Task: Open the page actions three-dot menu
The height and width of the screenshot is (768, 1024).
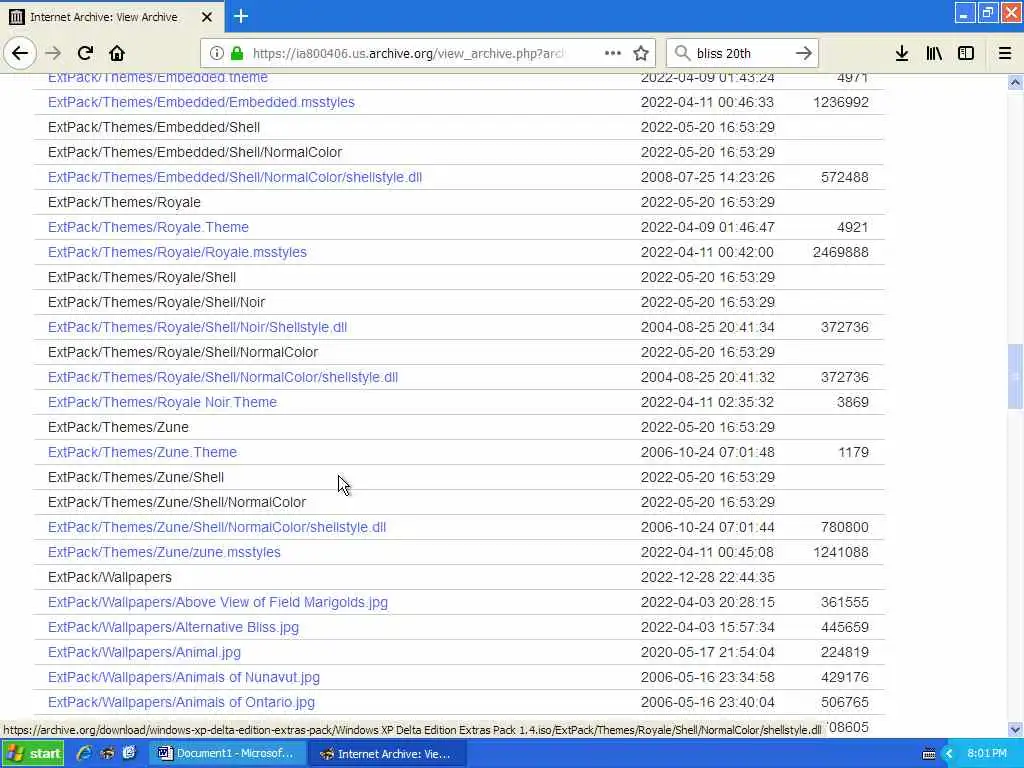Action: coord(613,53)
